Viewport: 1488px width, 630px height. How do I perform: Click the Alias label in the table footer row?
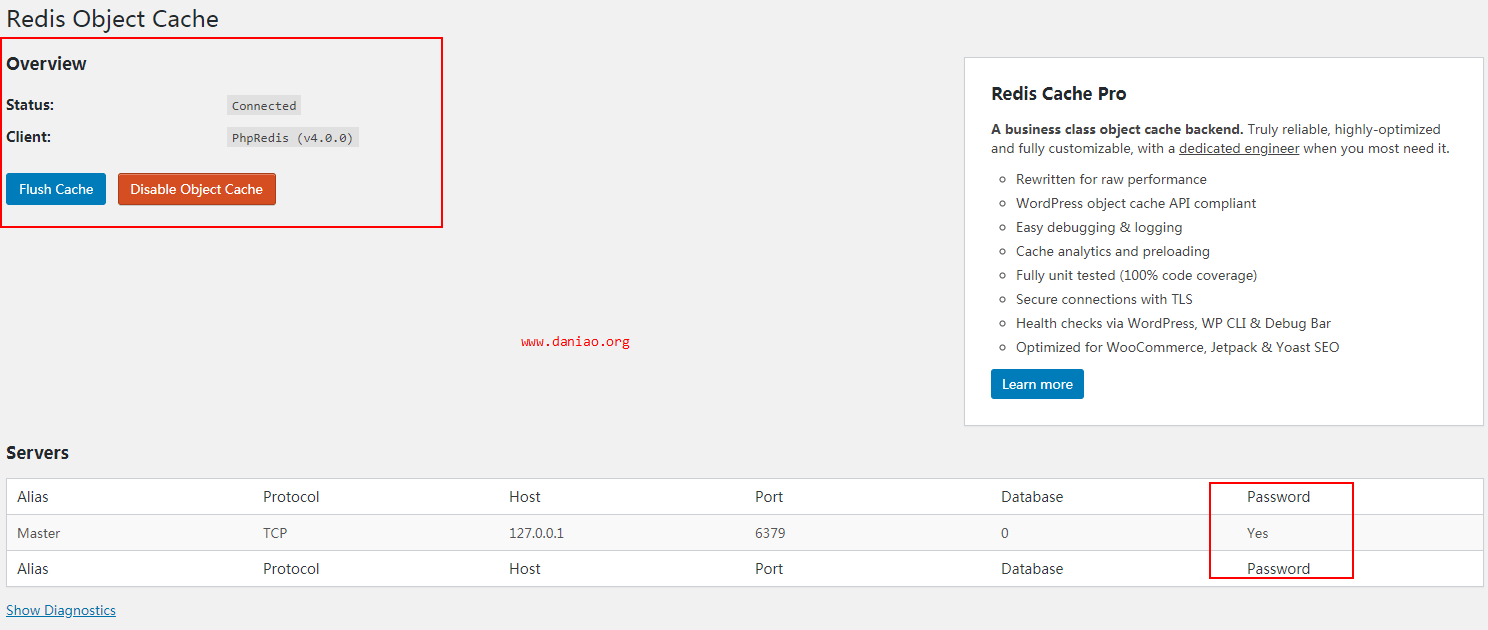click(33, 569)
